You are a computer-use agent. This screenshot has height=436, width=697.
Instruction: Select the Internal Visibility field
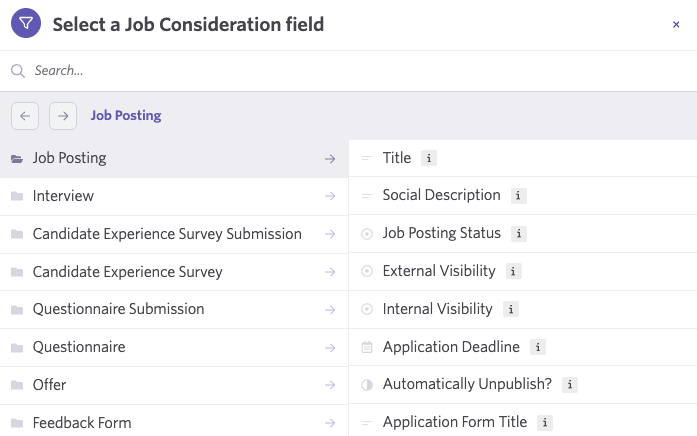tap(437, 309)
